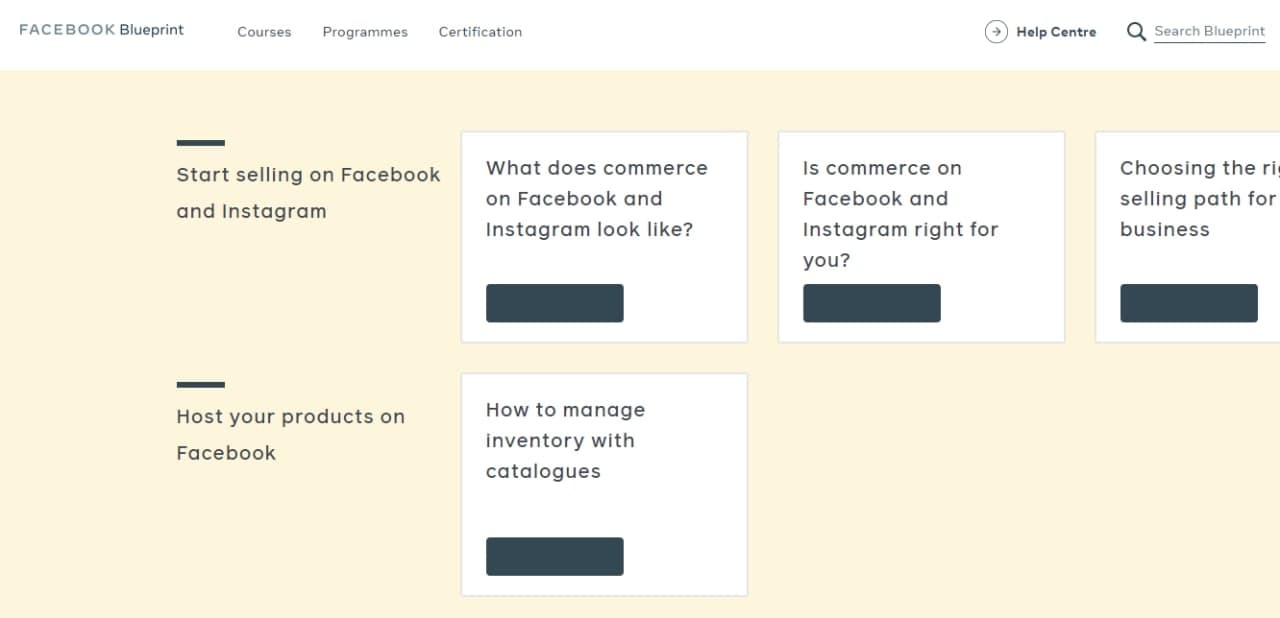
Task: Open "What does commerce on Facebook" course title
Action: 597,198
